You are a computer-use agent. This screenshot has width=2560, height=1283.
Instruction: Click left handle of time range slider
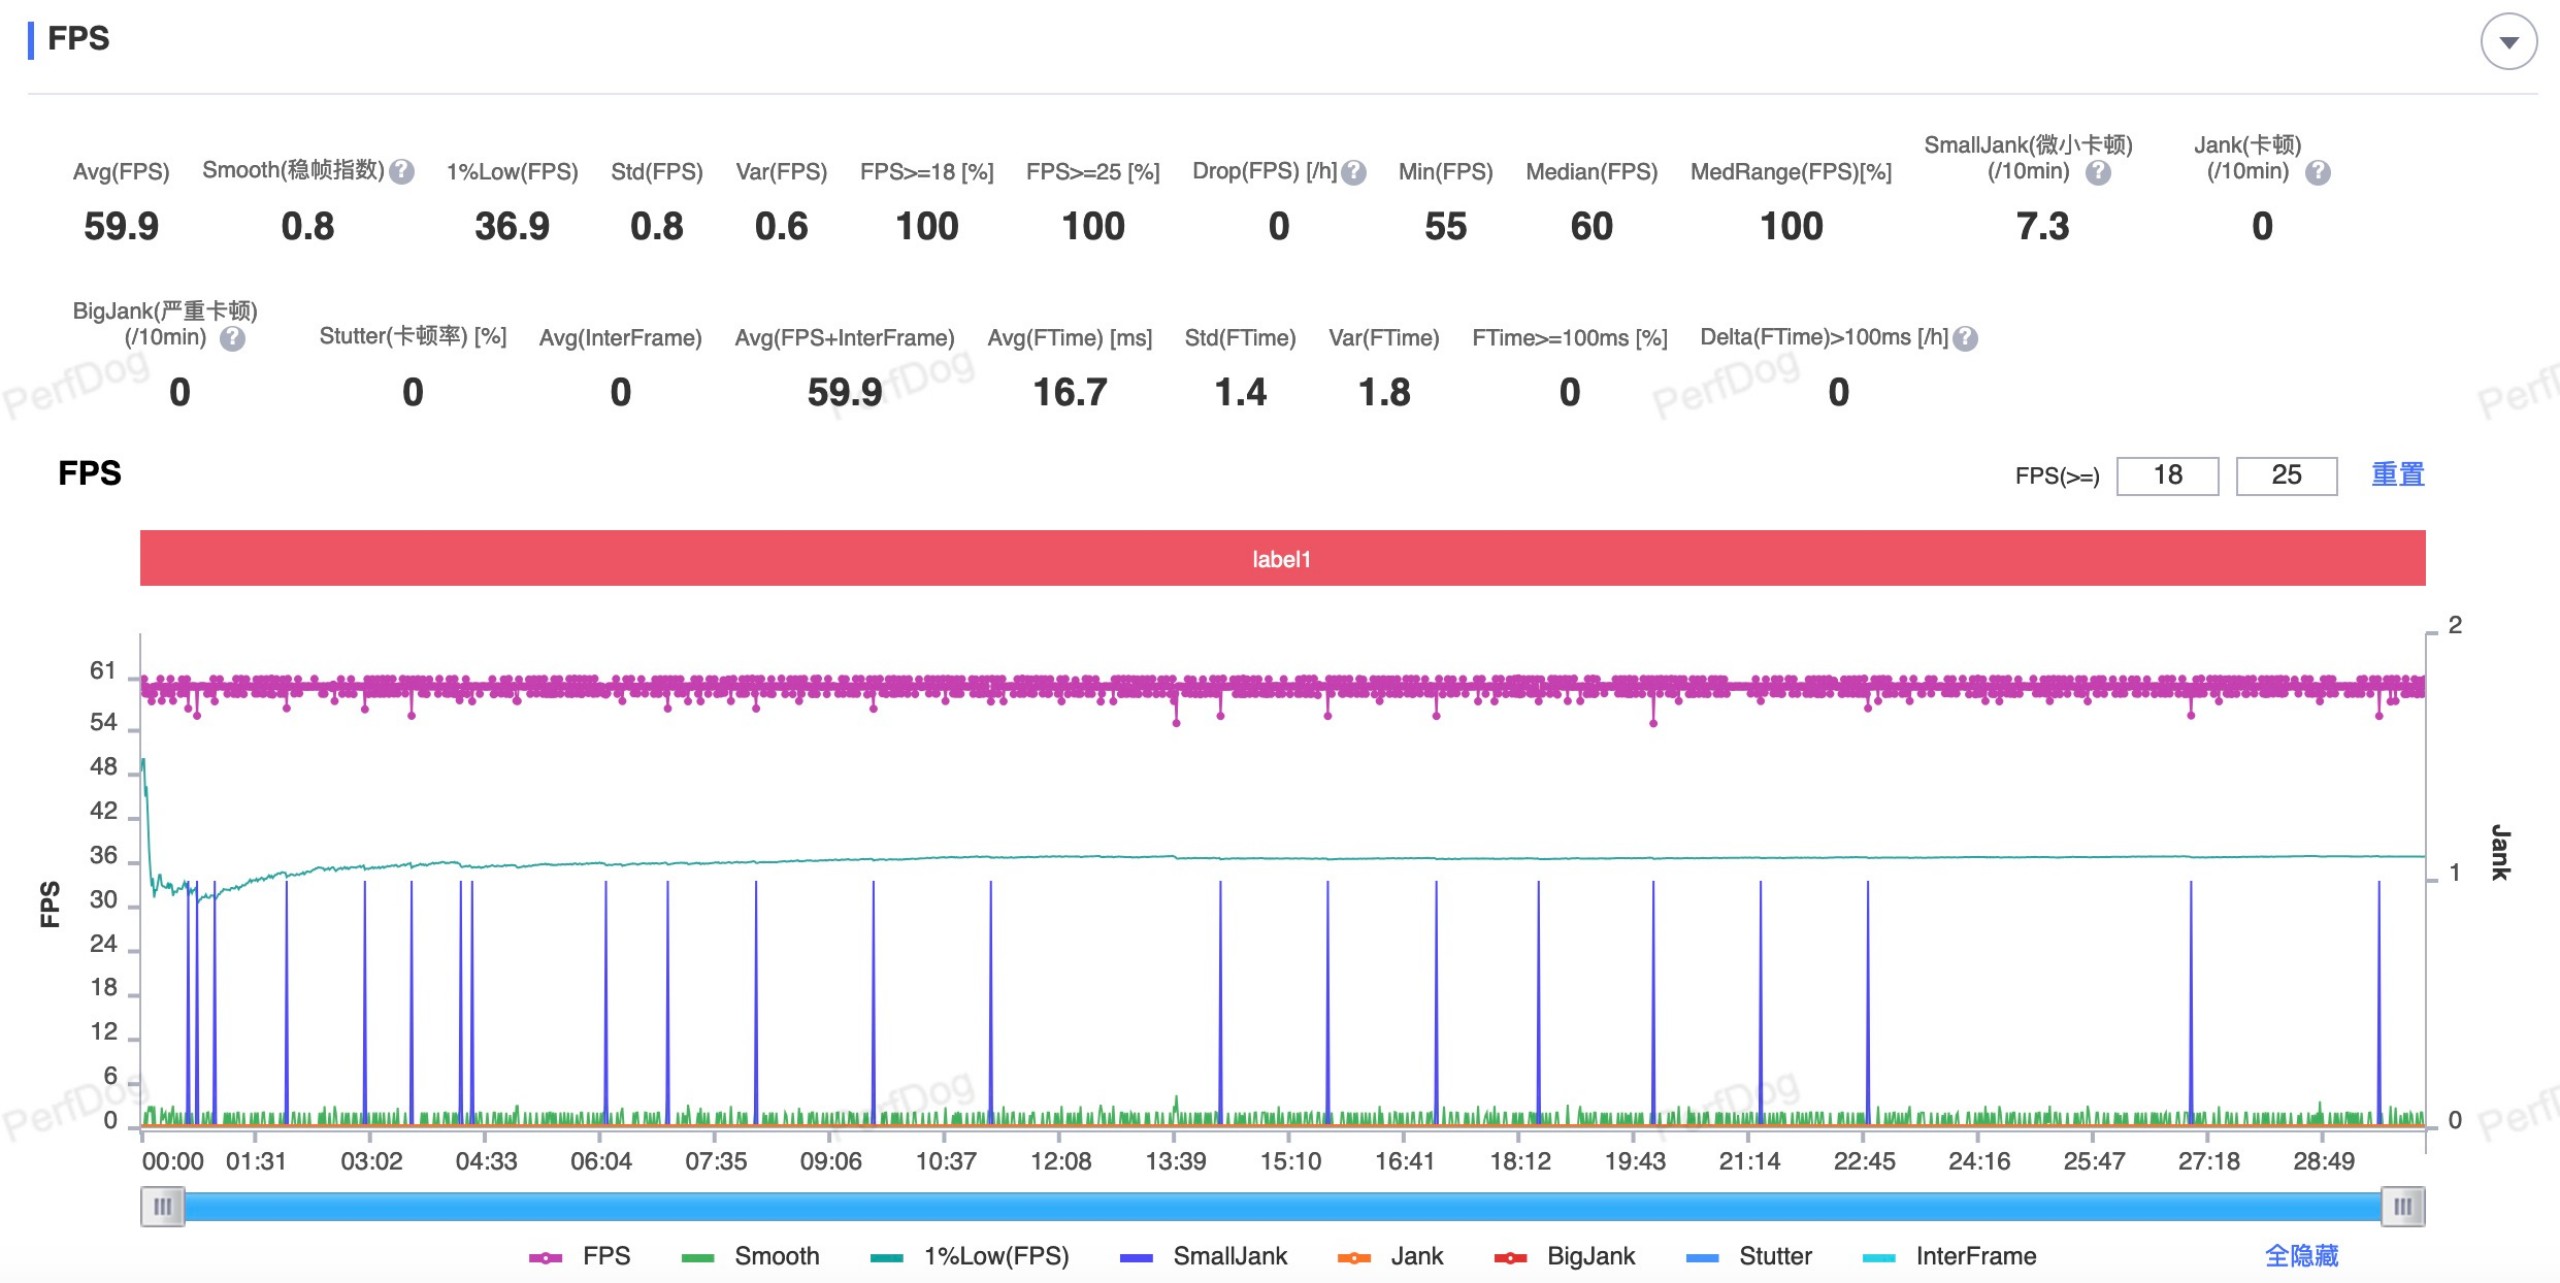click(x=162, y=1207)
